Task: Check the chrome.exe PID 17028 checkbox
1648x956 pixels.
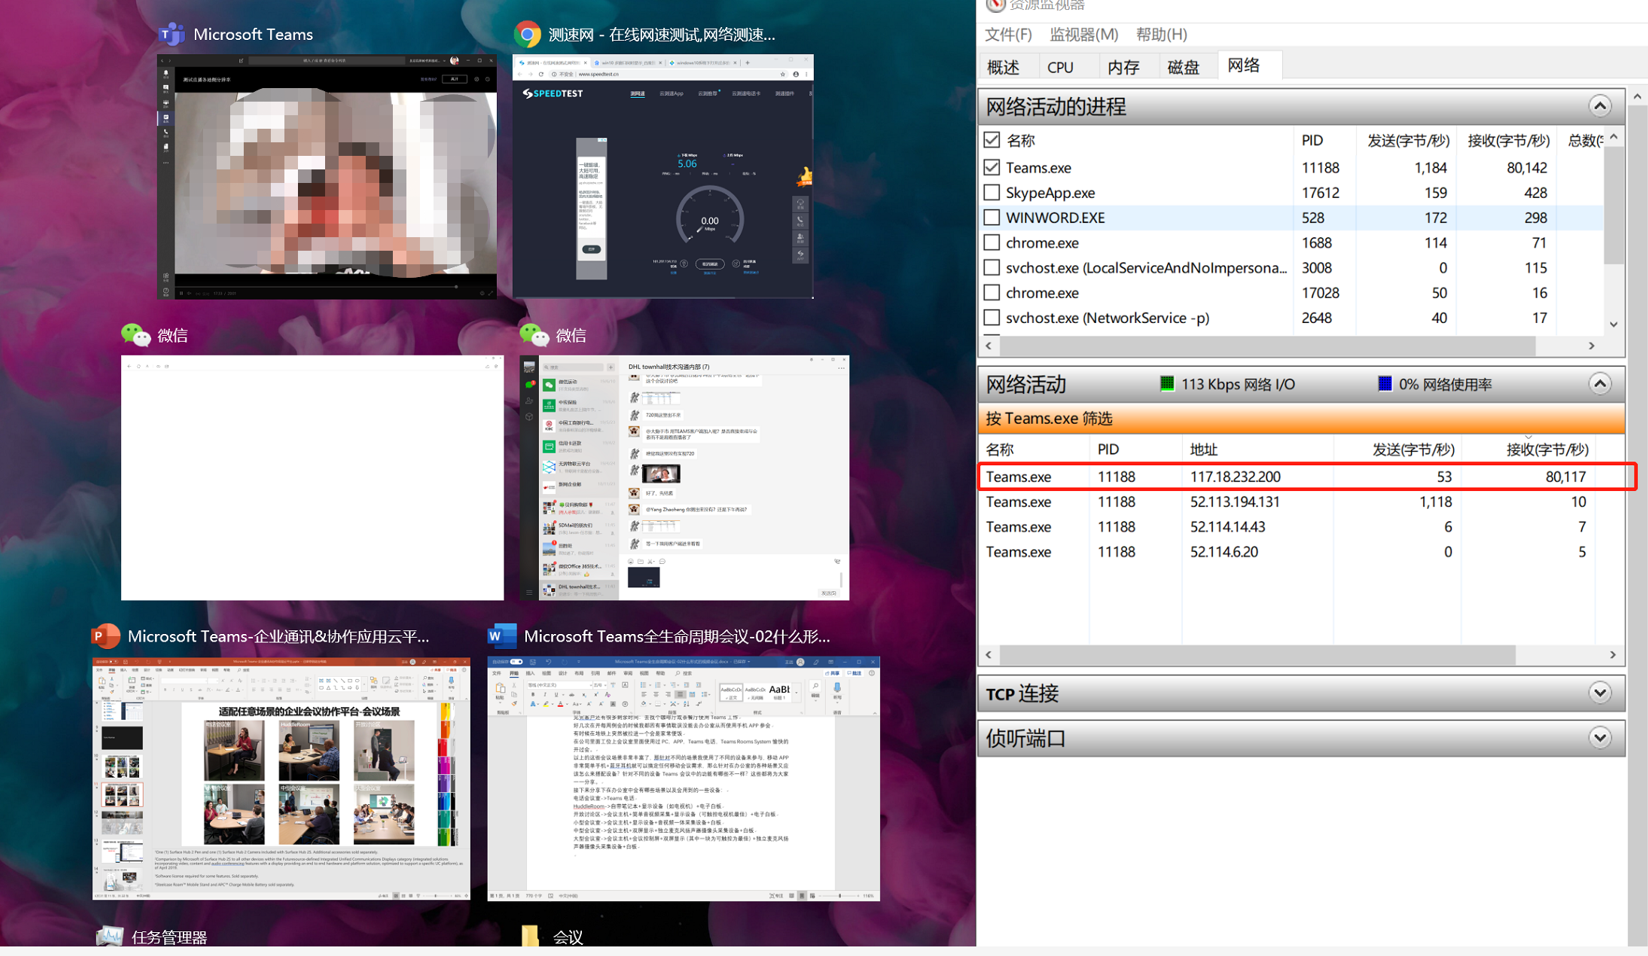Action: [x=991, y=292]
